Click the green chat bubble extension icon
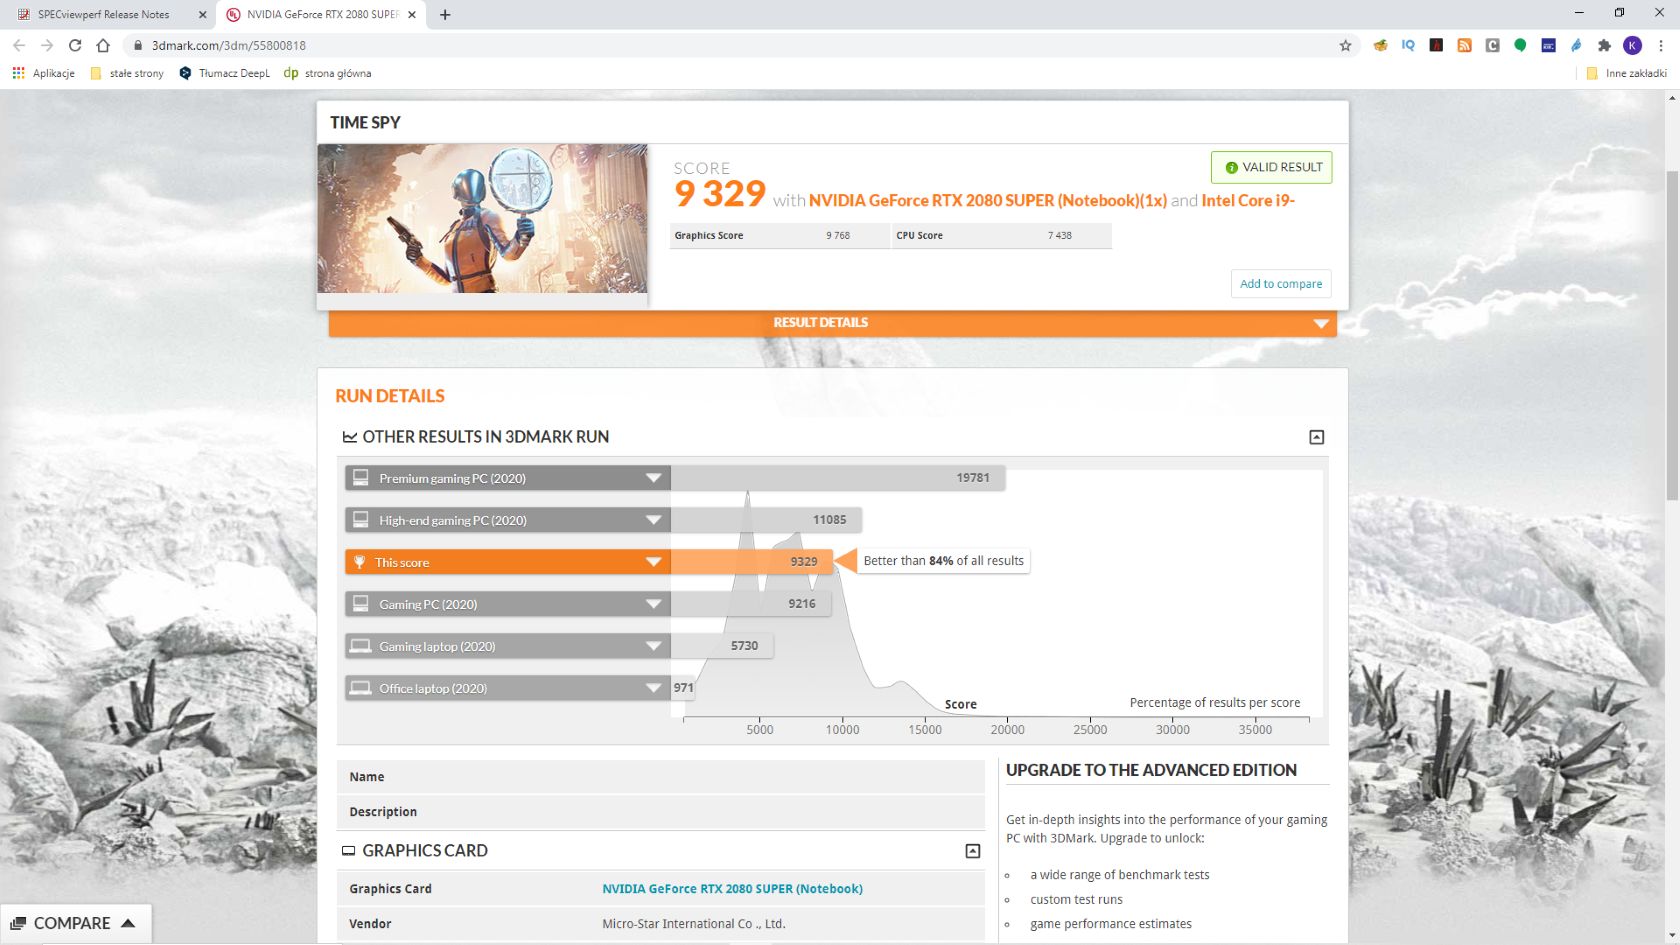 pos(1521,45)
